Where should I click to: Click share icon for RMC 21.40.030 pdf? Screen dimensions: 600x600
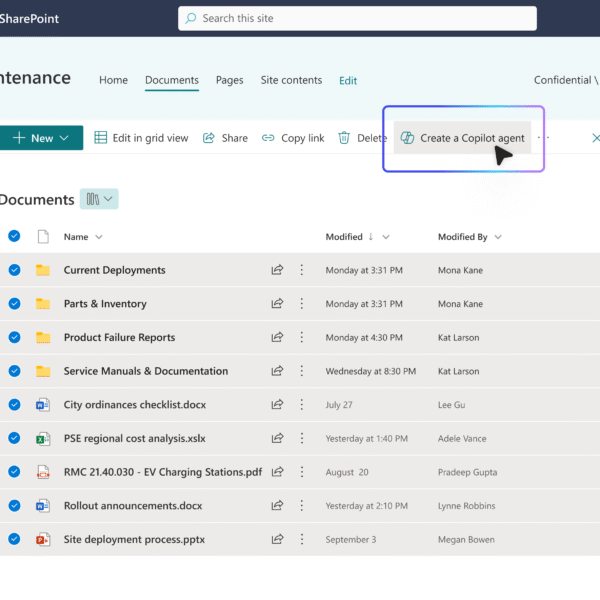[x=277, y=472]
